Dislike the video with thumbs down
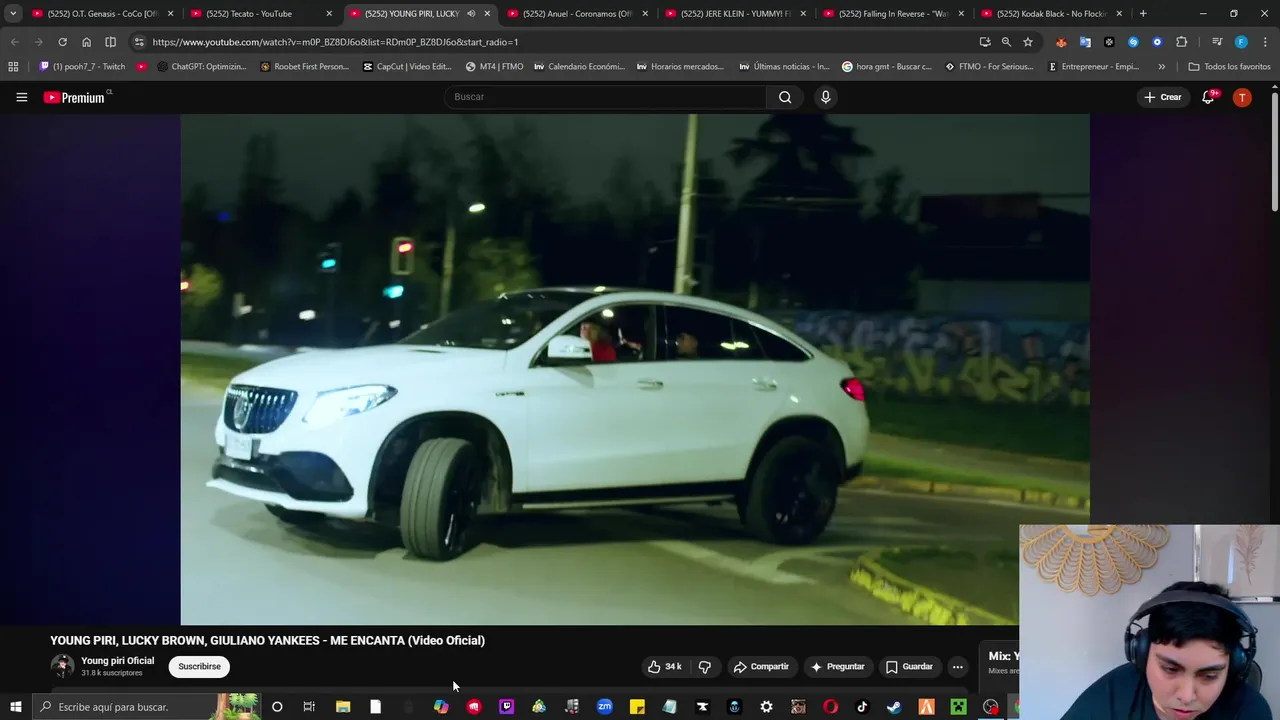Viewport: 1280px width, 720px height. point(704,667)
